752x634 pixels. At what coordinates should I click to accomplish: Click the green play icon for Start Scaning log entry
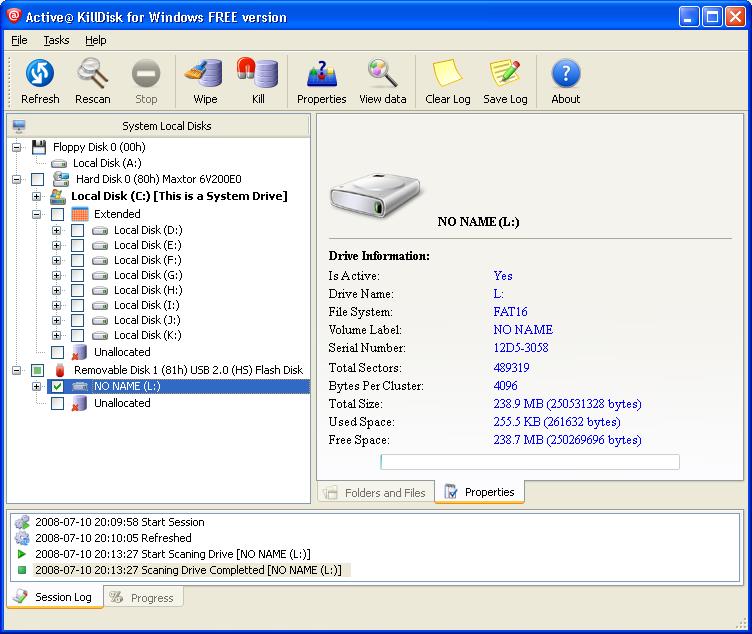[x=22, y=554]
